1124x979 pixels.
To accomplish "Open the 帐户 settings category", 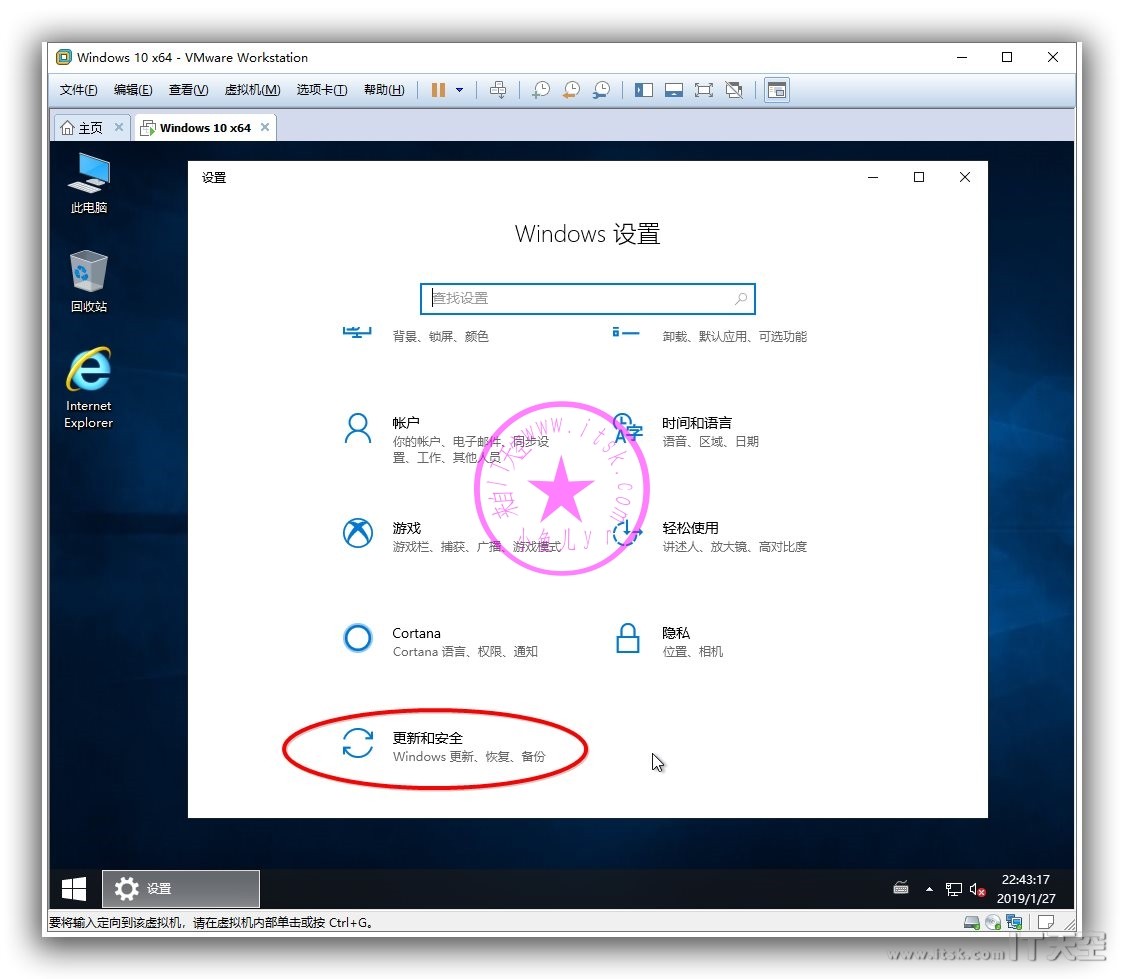I will [447, 439].
